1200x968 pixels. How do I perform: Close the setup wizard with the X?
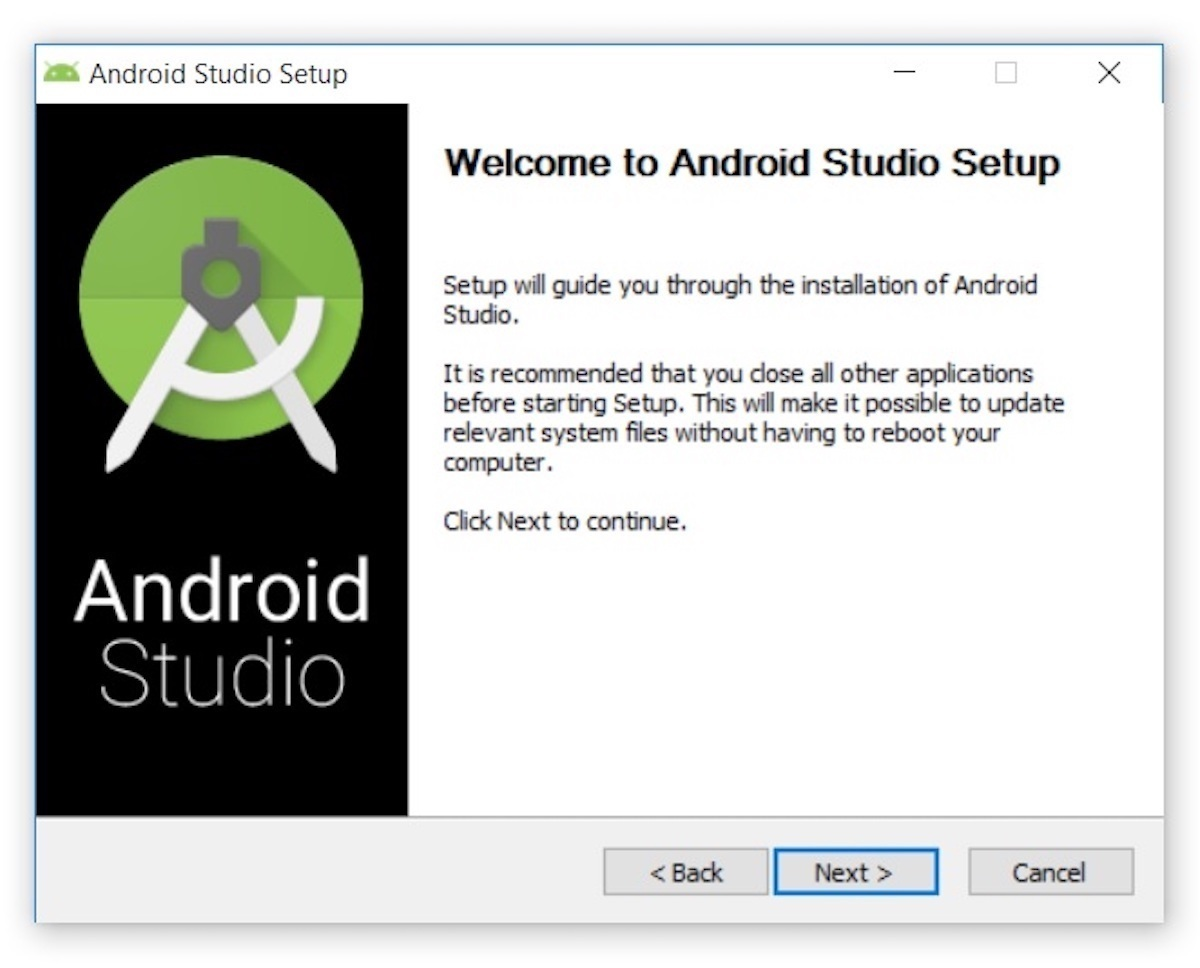(1109, 73)
